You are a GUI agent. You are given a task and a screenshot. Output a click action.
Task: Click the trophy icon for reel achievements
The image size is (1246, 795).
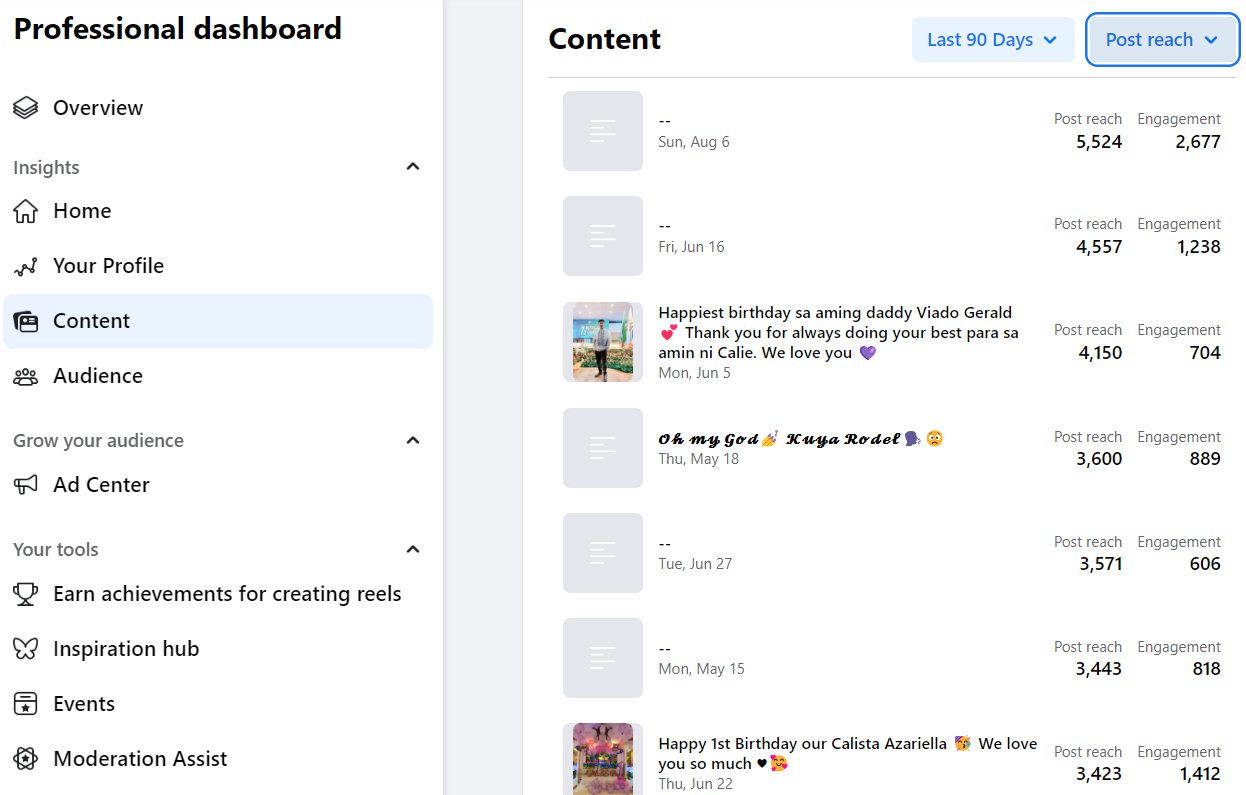pyautogui.click(x=26, y=594)
